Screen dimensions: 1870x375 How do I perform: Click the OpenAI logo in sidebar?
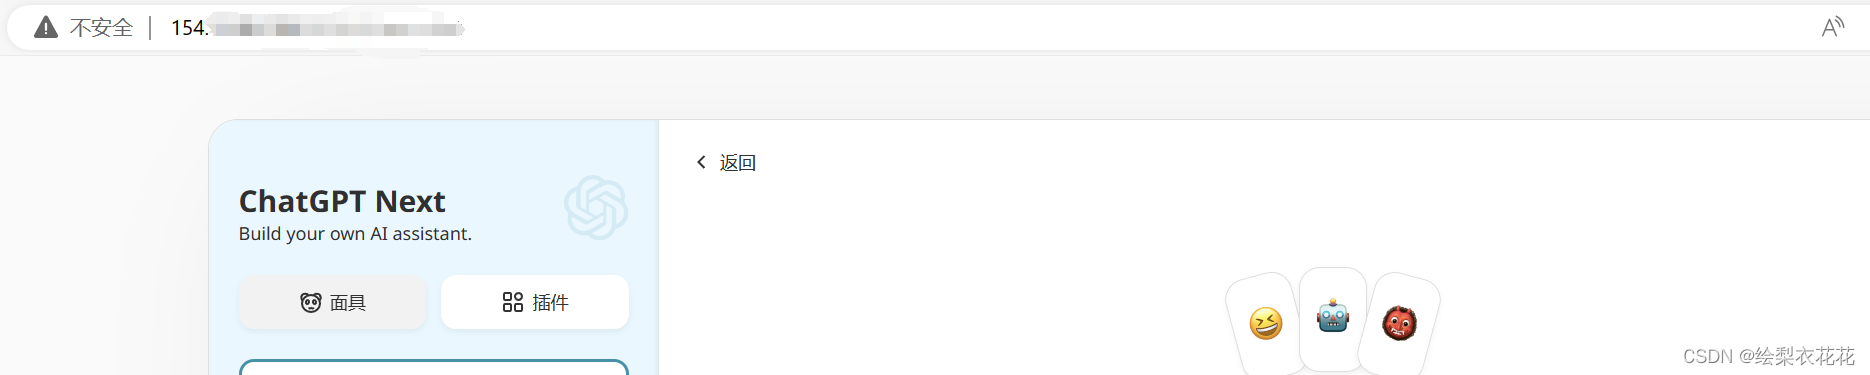(596, 207)
